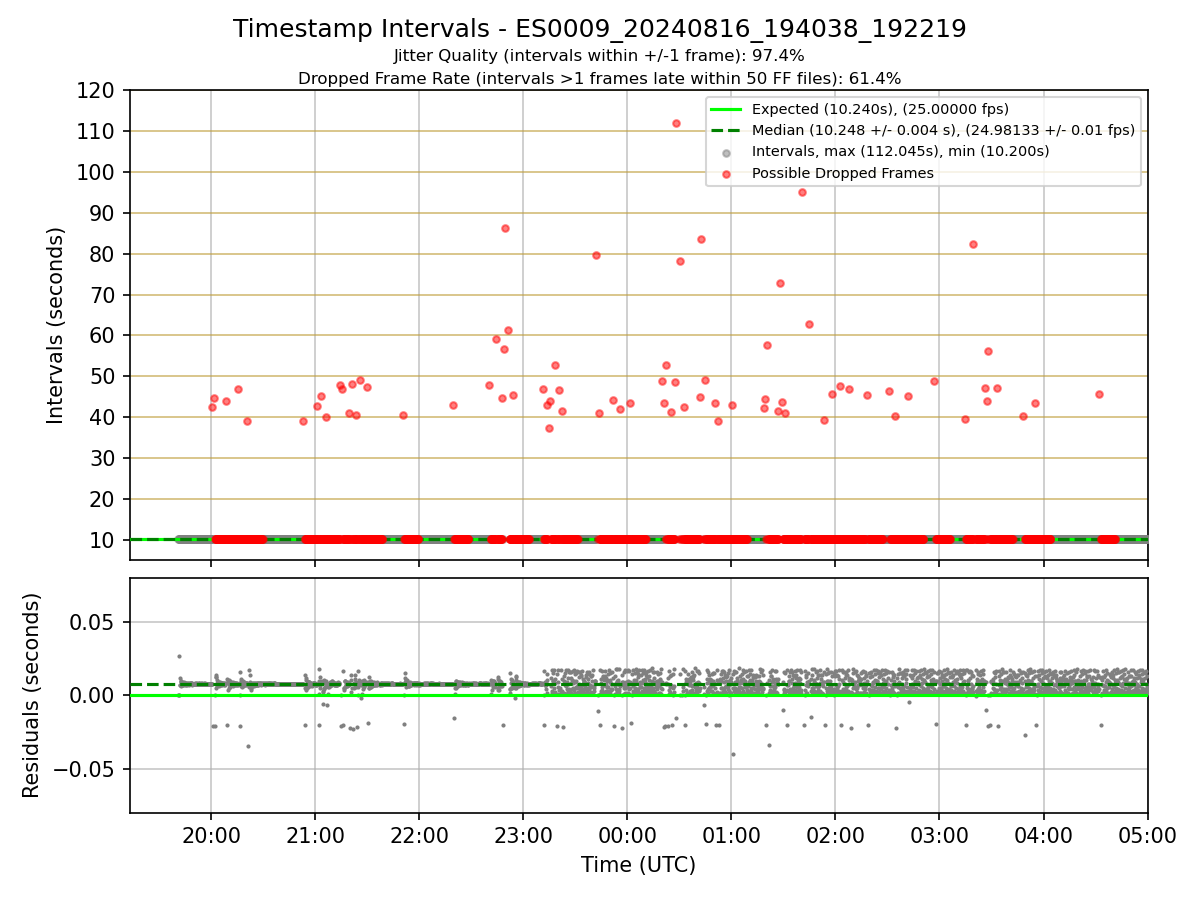Click the 'Time (UTC)' x-axis label
1200x900 pixels.
(638, 865)
